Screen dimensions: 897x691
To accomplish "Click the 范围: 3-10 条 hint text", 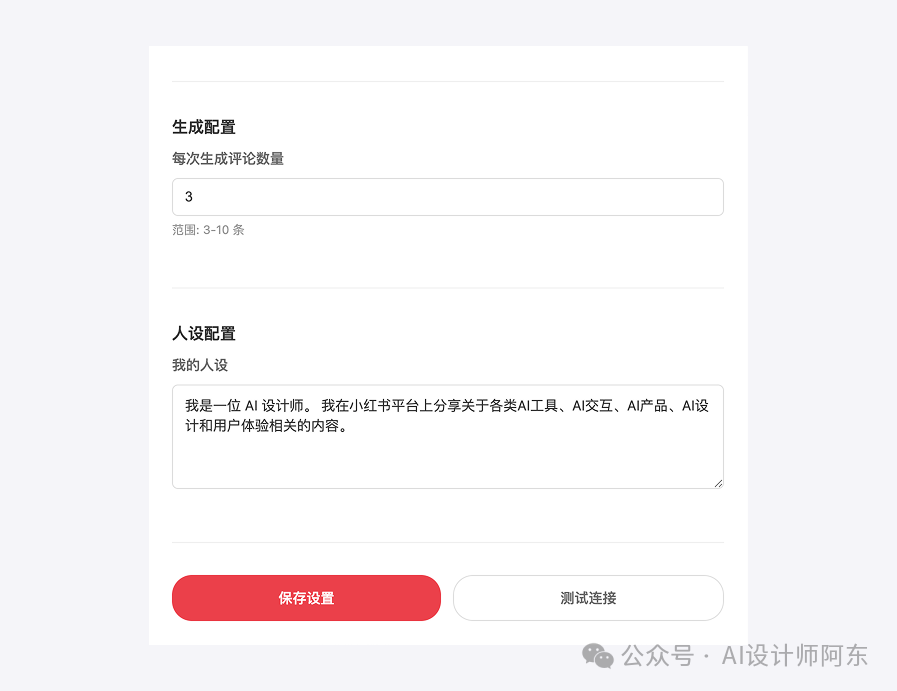I will 208,230.
